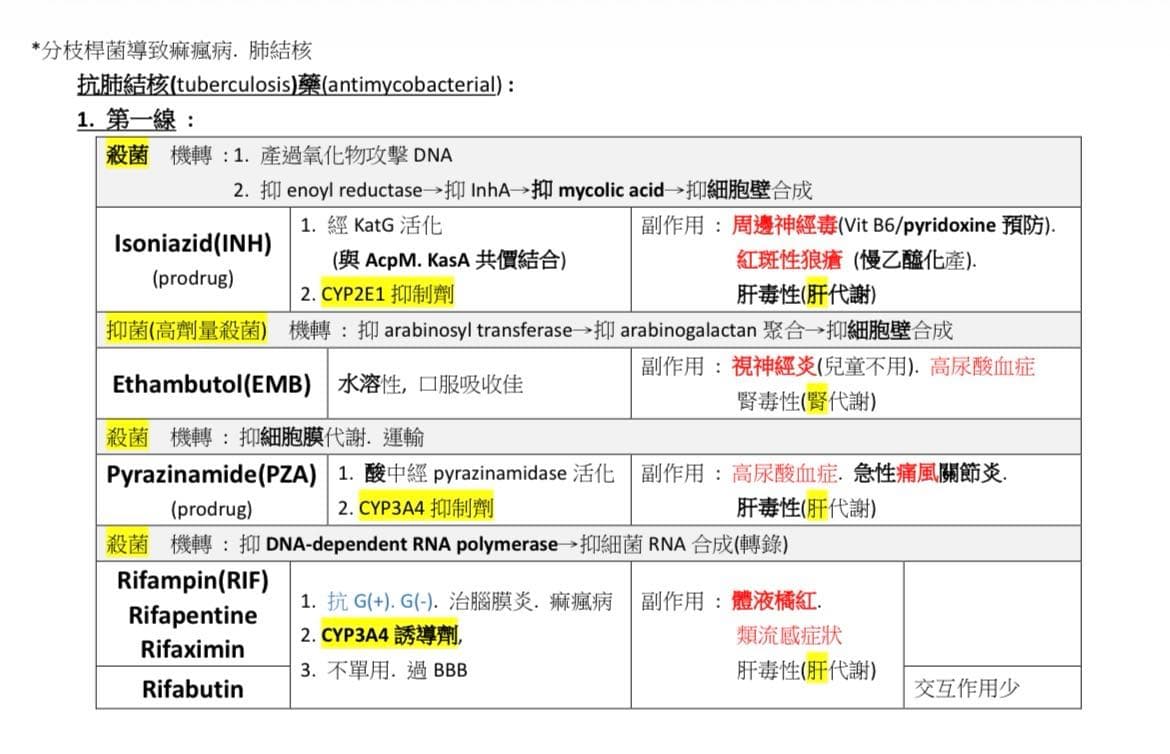Click the red 類流感症狀 text
The image size is (1170, 754).
(x=789, y=635)
